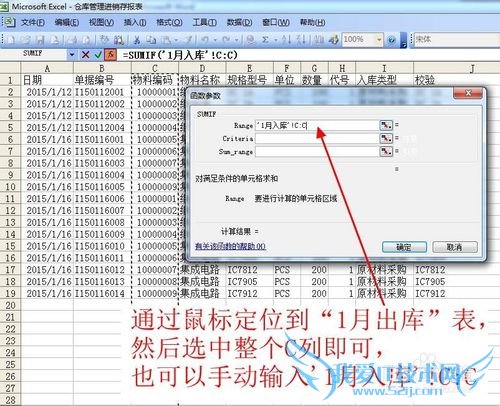Click the 日期 header cell

(47, 80)
